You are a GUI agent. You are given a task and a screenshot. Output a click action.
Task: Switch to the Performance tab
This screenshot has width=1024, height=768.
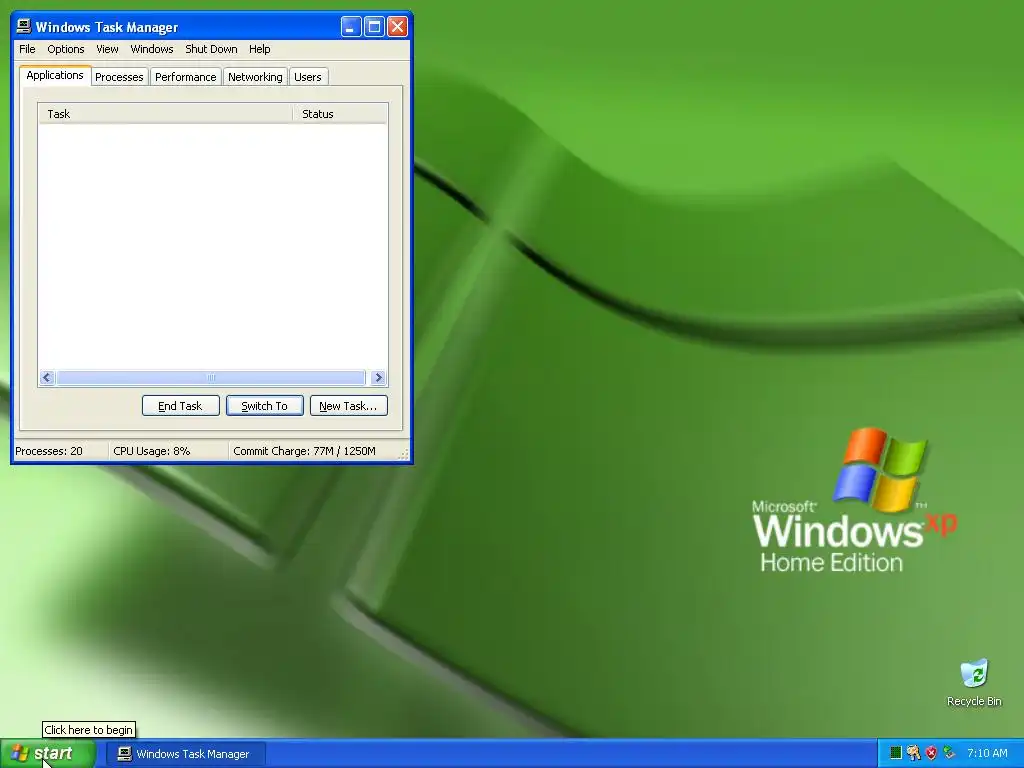(185, 77)
